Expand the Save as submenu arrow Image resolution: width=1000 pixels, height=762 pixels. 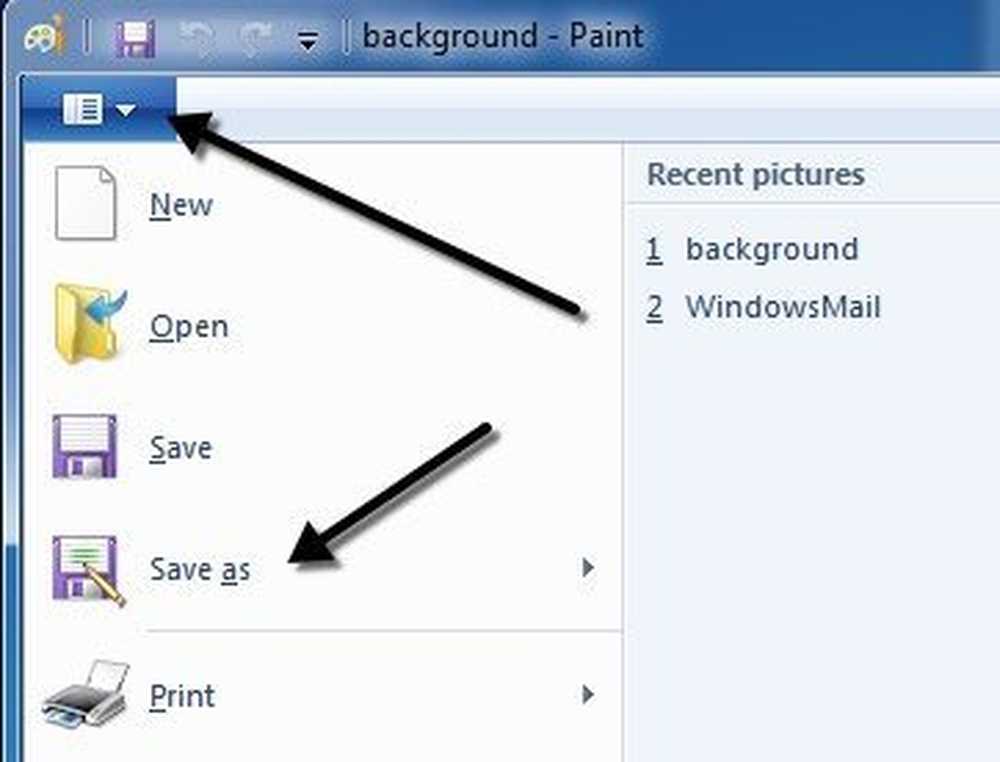click(x=588, y=567)
